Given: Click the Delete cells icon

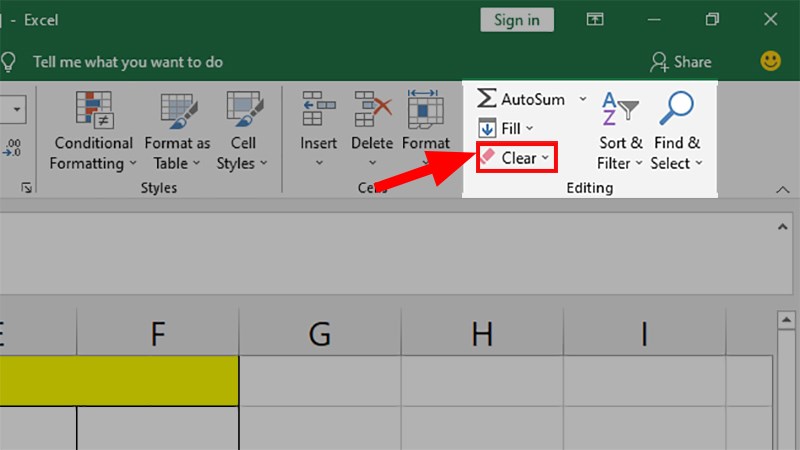Looking at the screenshot, I should pyautogui.click(x=372, y=109).
